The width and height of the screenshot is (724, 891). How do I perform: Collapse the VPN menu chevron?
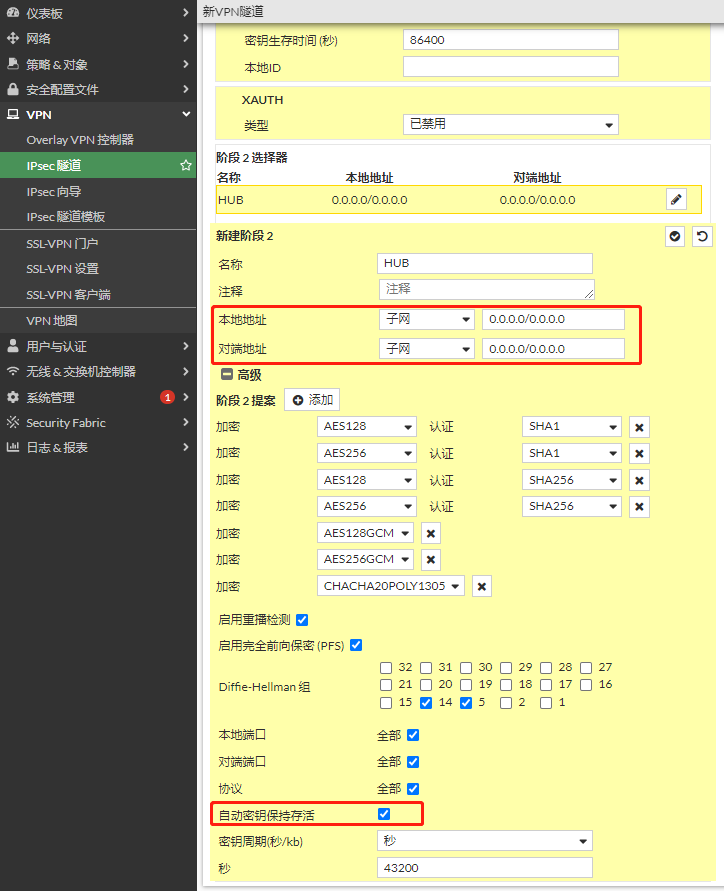pos(185,114)
